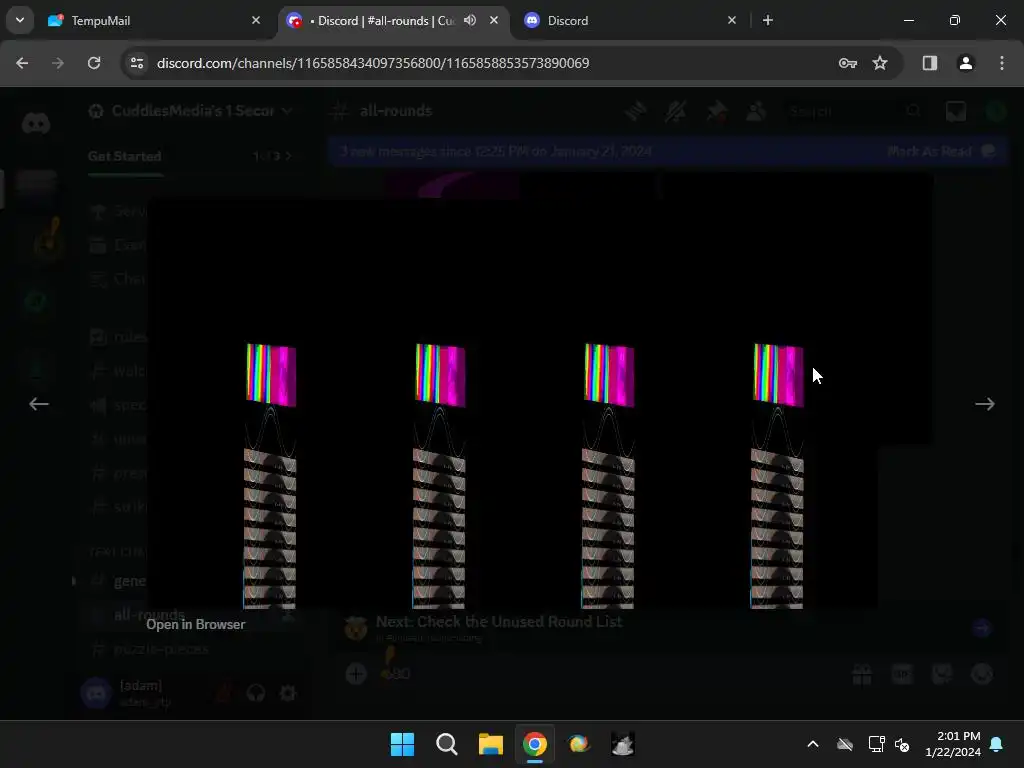Open the Windows Start menu
This screenshot has height=768, width=1024.
point(402,744)
